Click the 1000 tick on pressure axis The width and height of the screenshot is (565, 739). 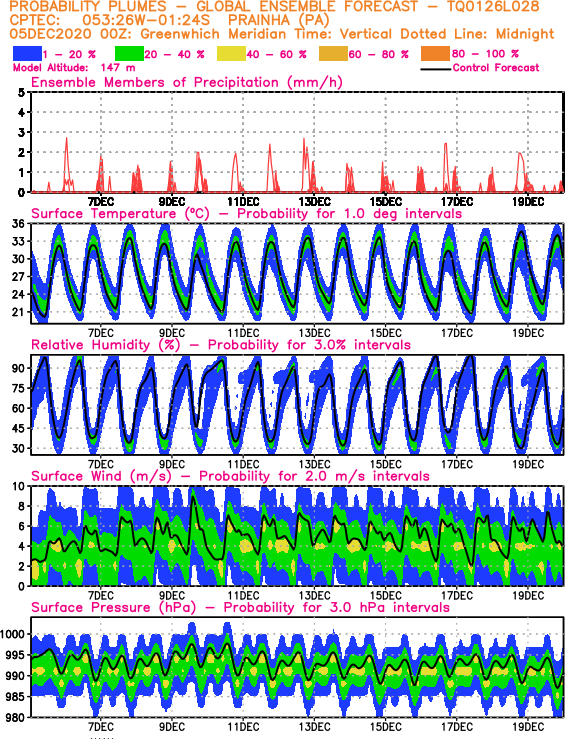coord(13,634)
